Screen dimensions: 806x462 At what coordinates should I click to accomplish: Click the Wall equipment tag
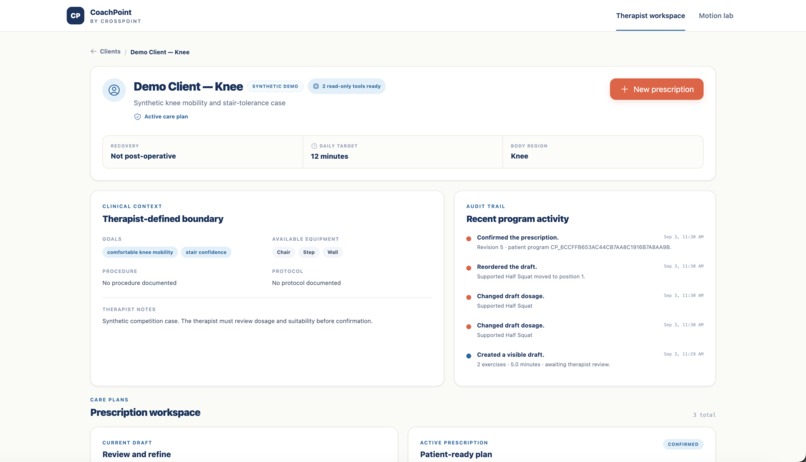pos(333,252)
